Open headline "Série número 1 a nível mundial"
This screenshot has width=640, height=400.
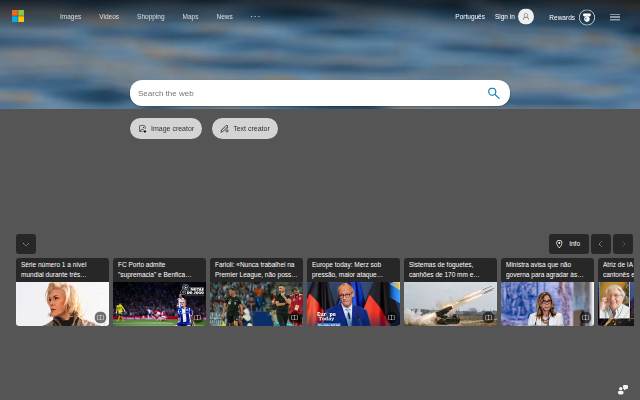tap(54, 270)
